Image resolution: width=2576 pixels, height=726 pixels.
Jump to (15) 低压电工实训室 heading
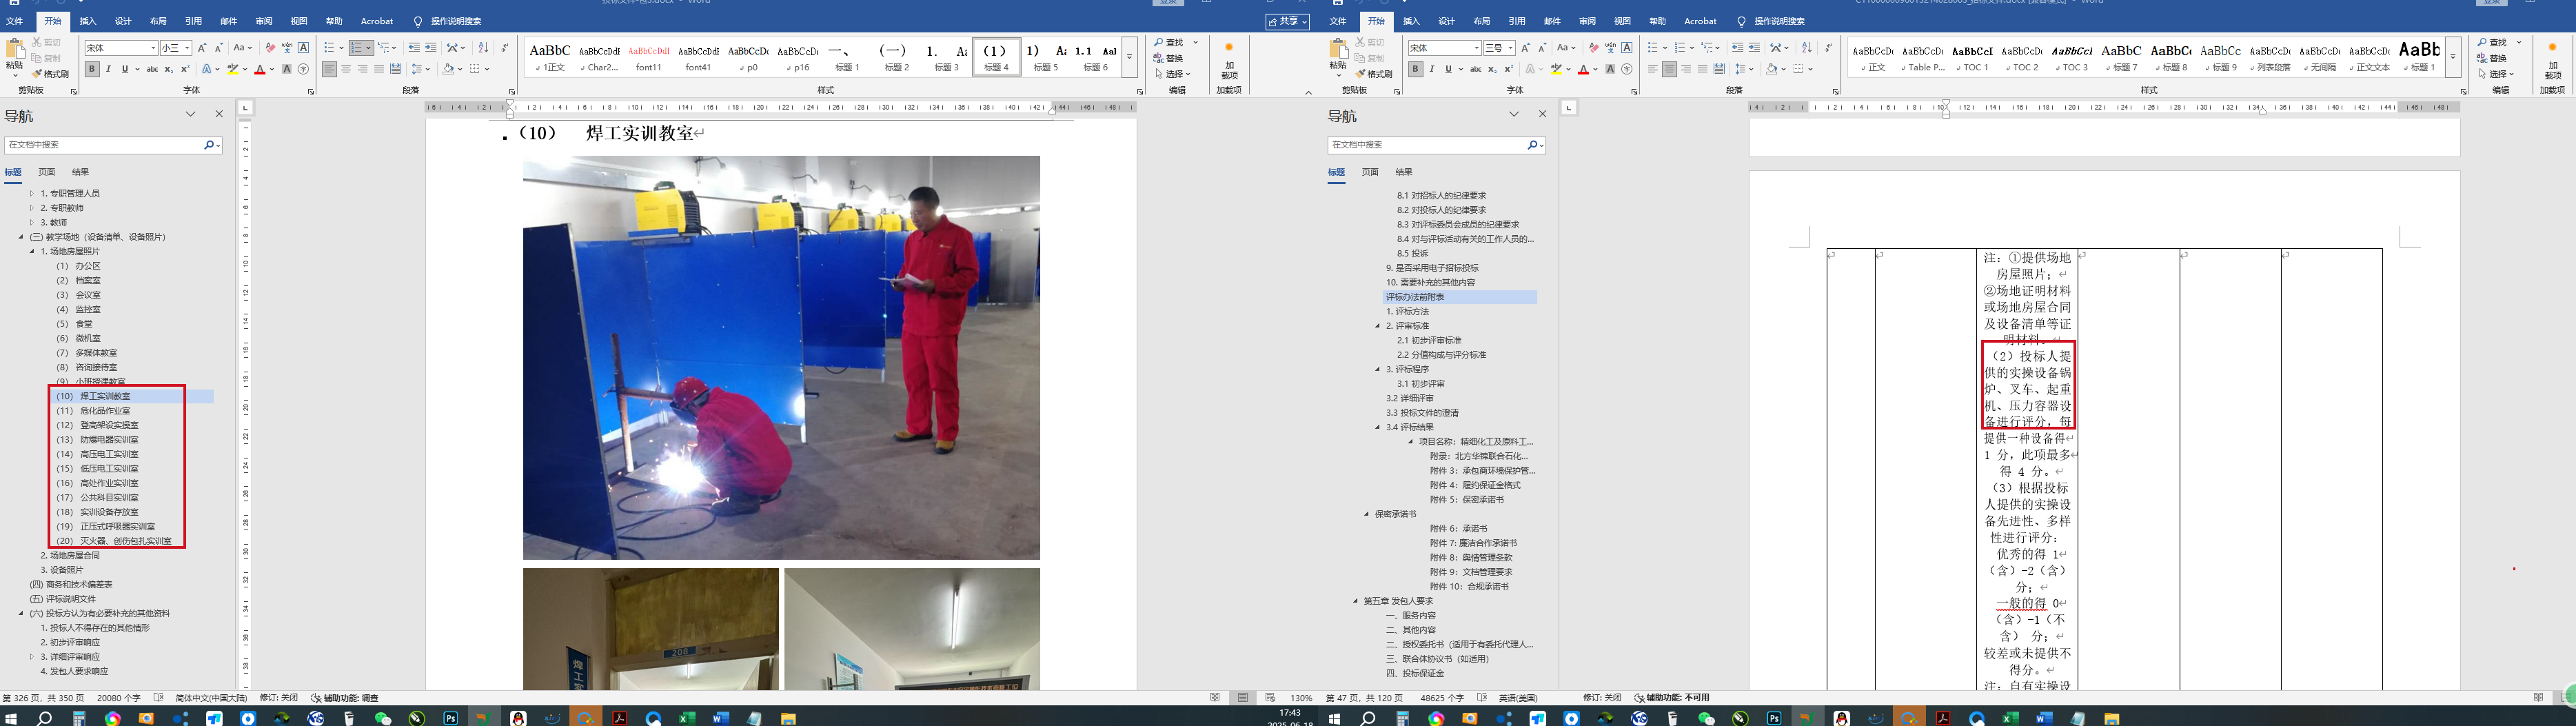click(x=109, y=468)
